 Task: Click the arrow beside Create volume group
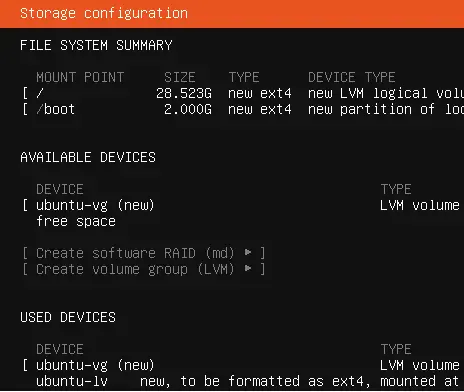tap(248, 269)
